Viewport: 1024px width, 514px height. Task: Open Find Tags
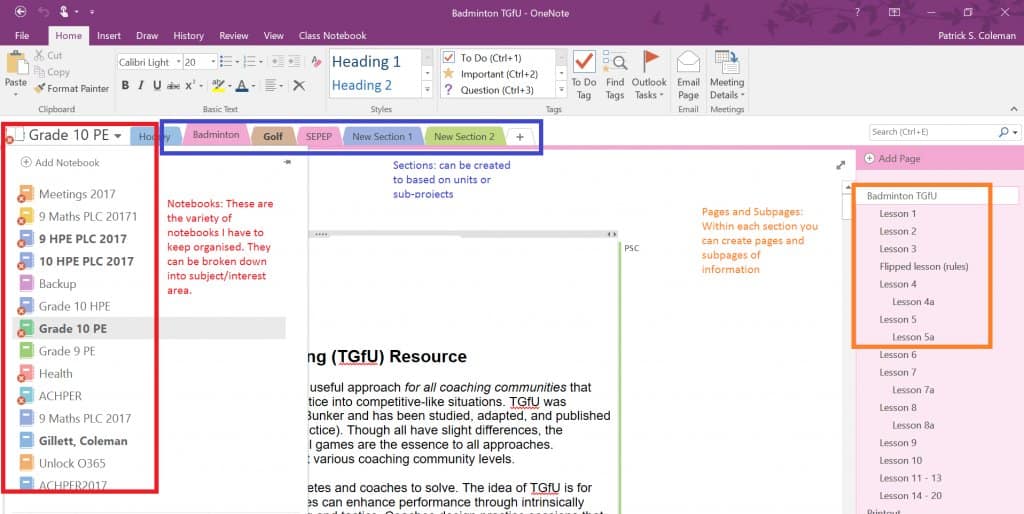coord(615,75)
